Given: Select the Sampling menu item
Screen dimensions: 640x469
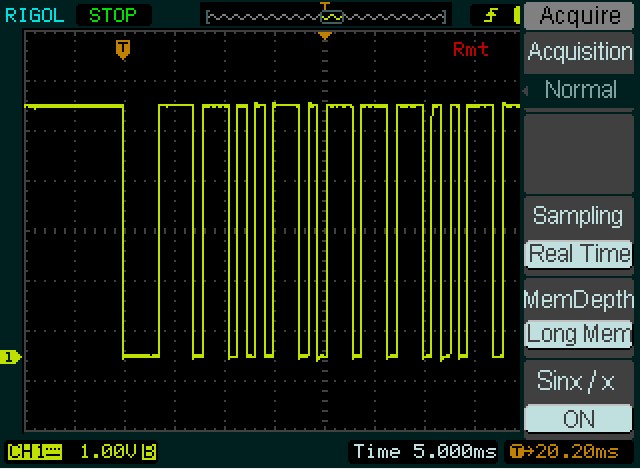Looking at the screenshot, I should (x=579, y=216).
